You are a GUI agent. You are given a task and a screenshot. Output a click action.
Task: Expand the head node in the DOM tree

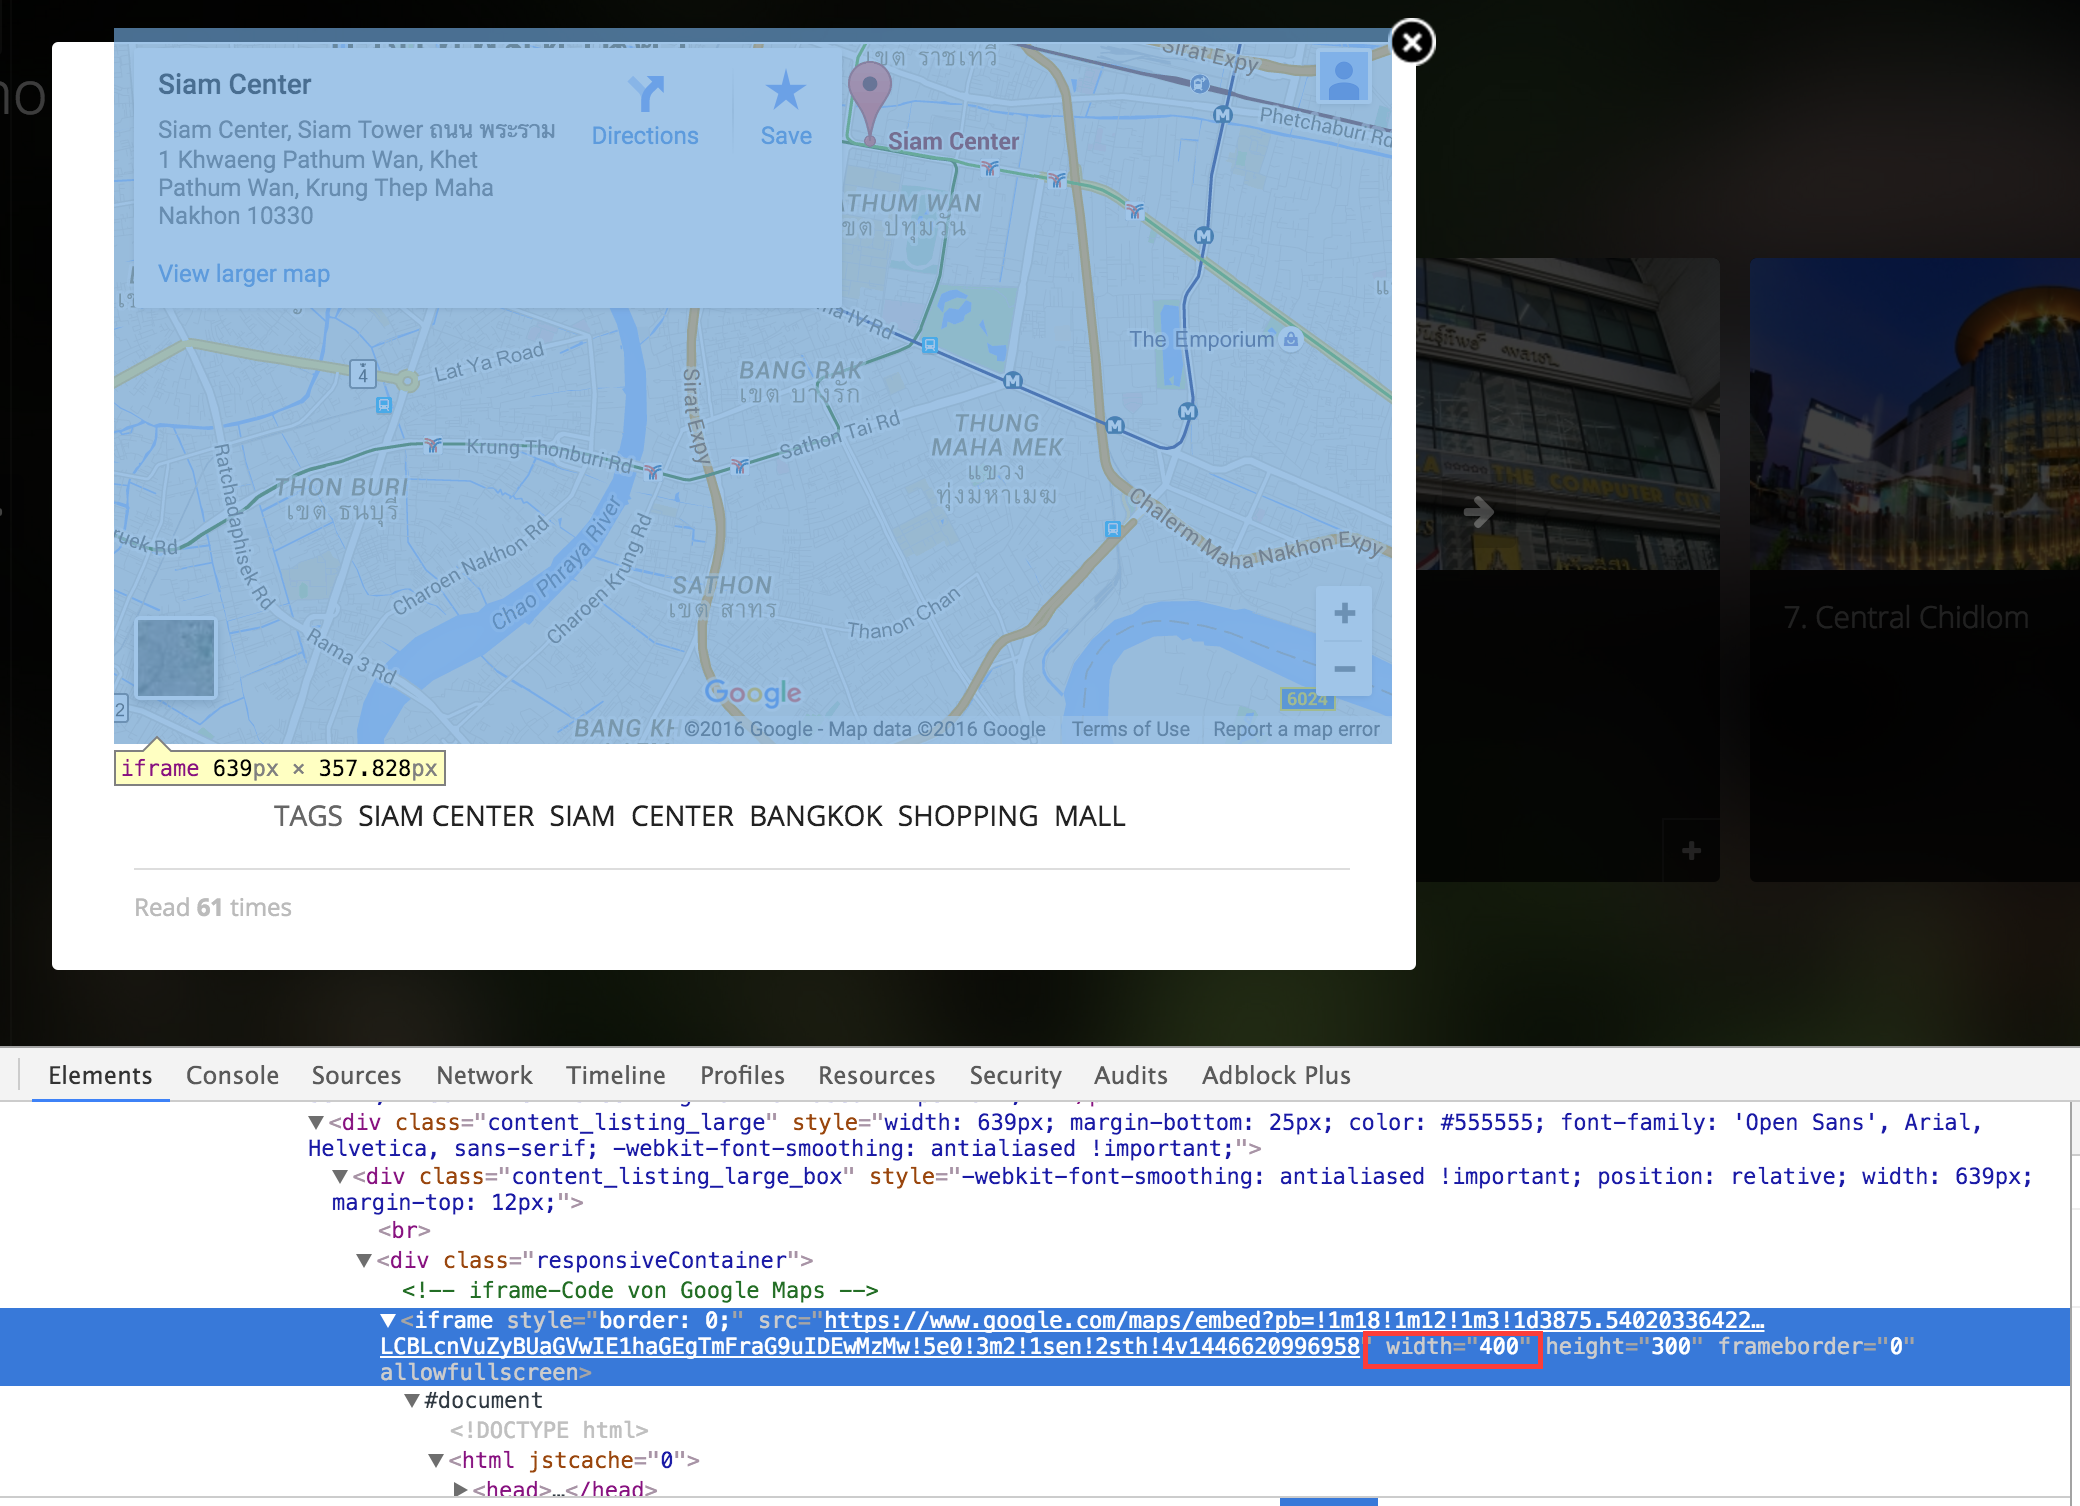[x=460, y=1490]
